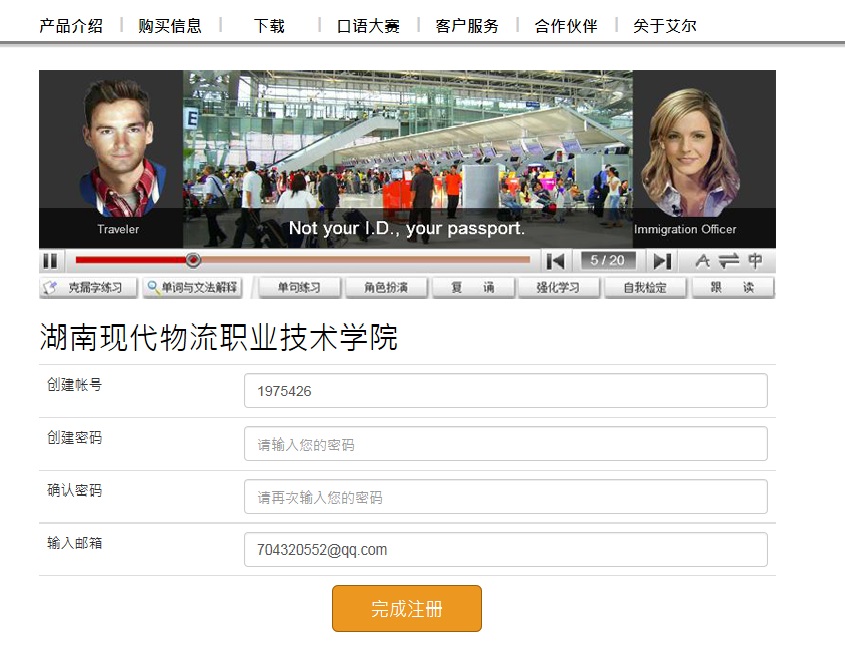This screenshot has width=845, height=648.
Task: Open 下载 menu
Action: click(269, 26)
